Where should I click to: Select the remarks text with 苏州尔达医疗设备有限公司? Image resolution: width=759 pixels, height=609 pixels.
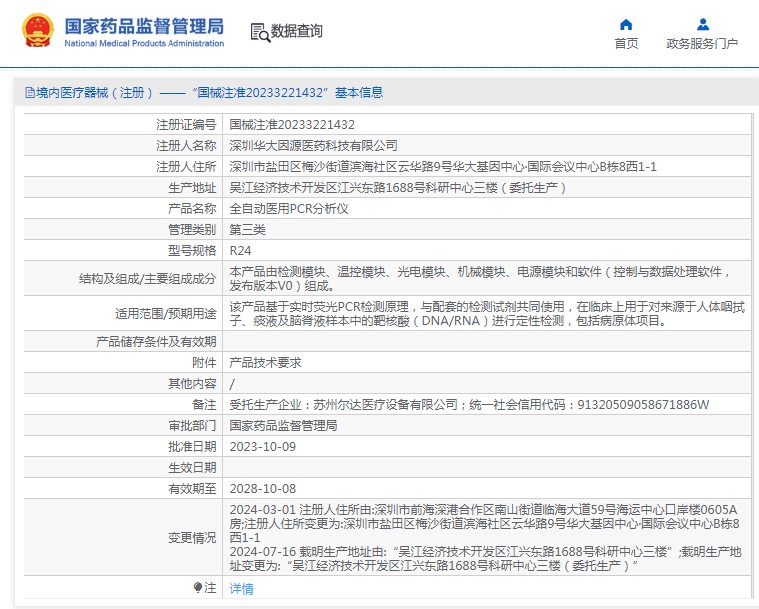(x=469, y=405)
